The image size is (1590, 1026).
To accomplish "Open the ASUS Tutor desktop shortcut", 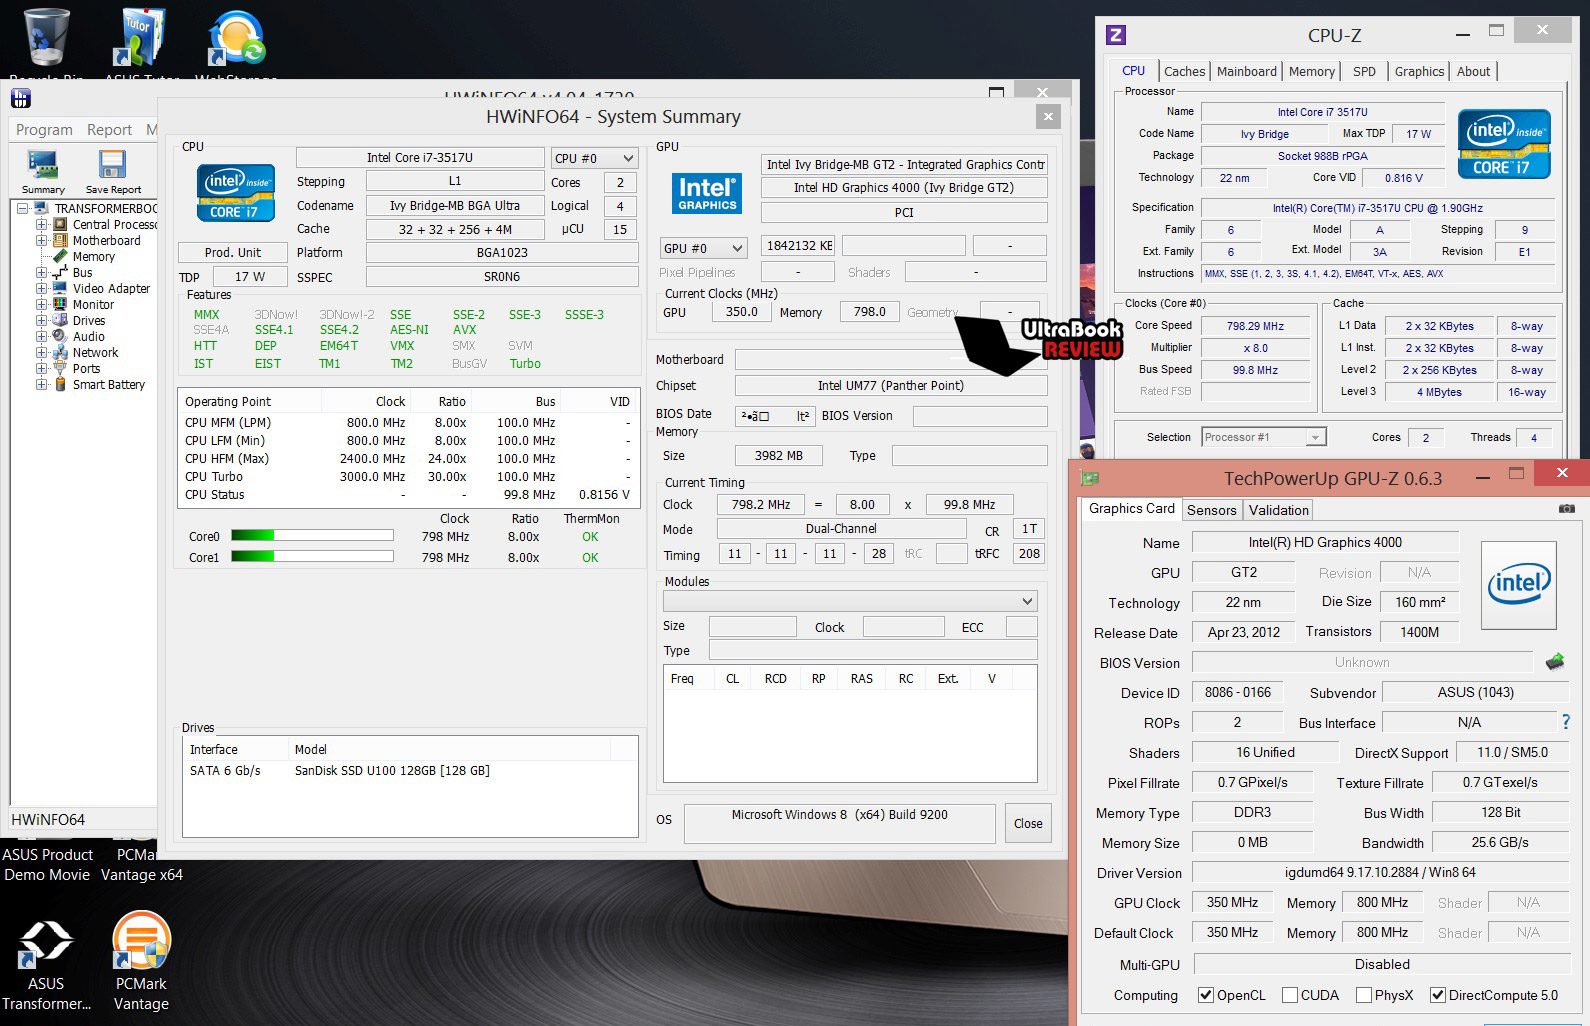I will pyautogui.click(x=141, y=42).
